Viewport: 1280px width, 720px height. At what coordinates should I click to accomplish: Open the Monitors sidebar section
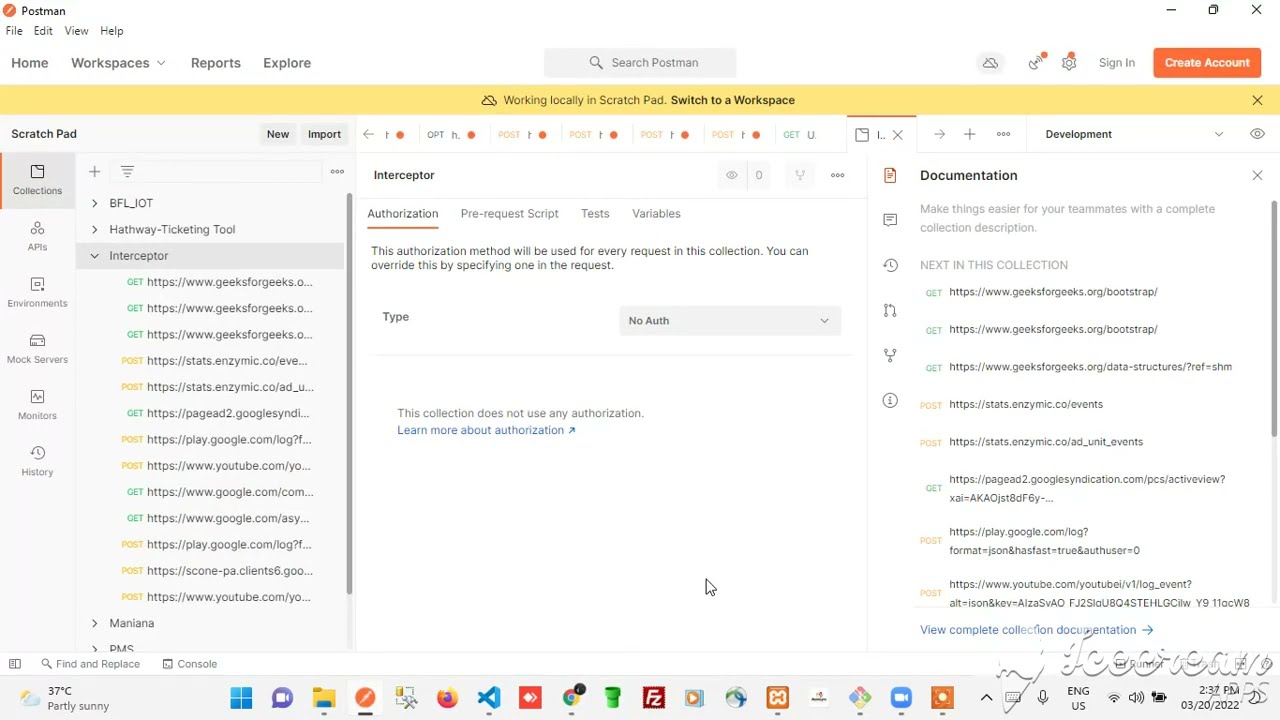(x=37, y=404)
